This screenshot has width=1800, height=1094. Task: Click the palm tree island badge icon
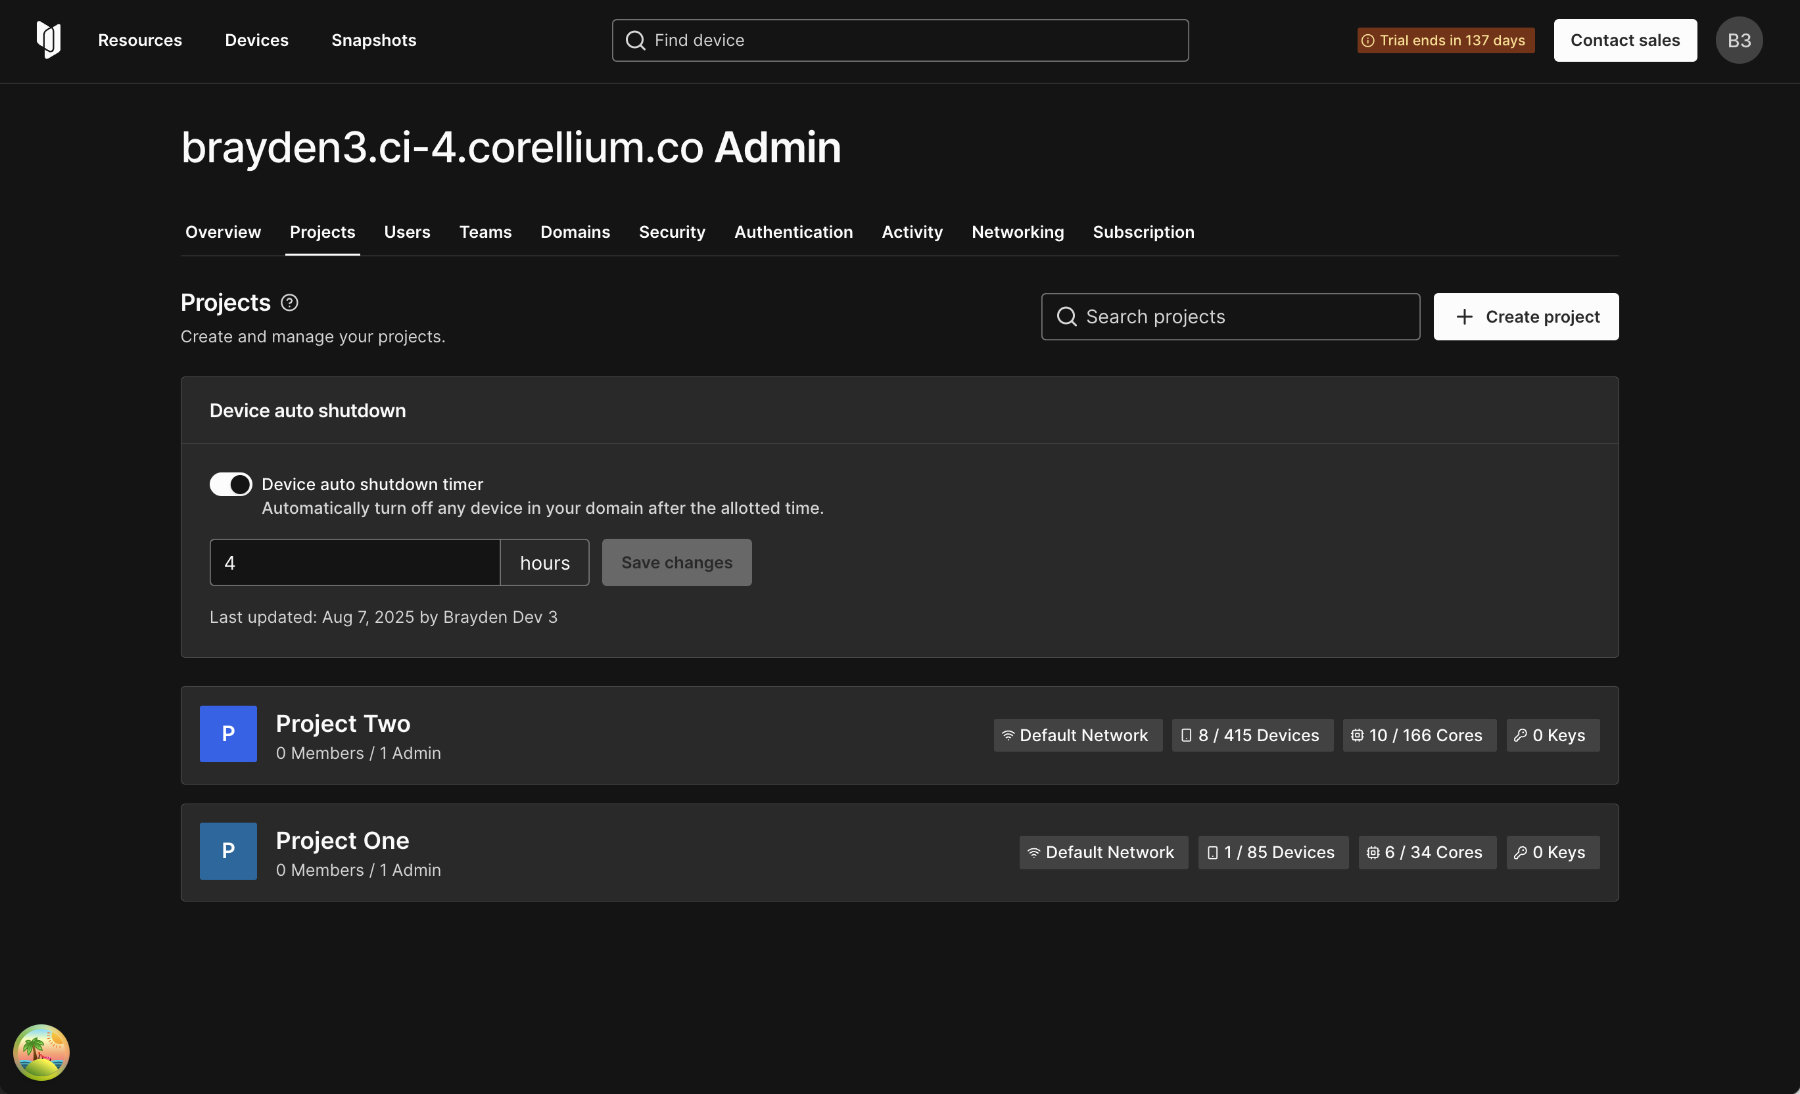pyautogui.click(x=41, y=1052)
